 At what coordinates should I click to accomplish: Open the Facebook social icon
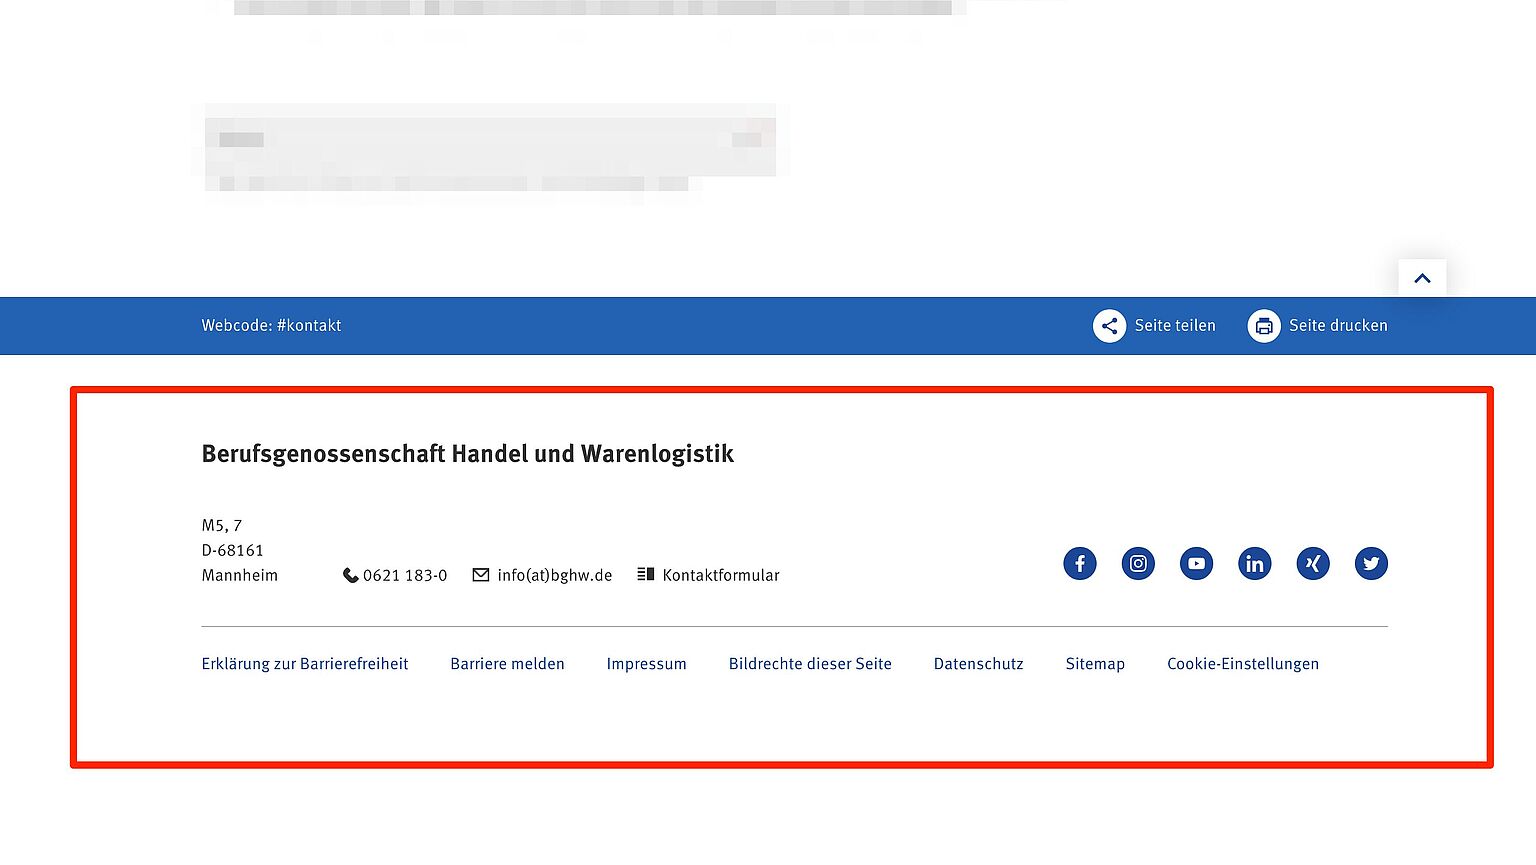(1080, 563)
